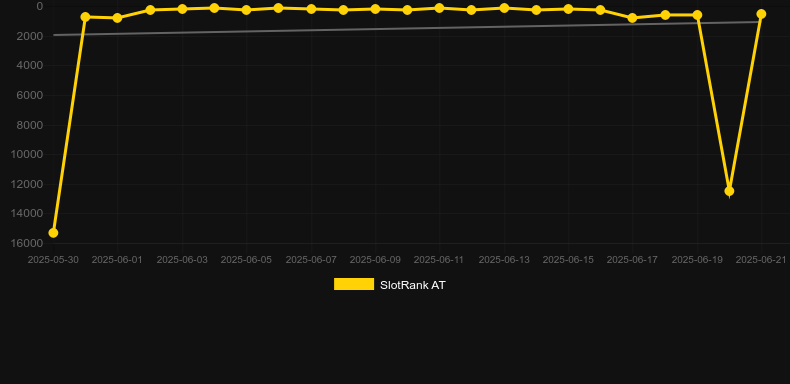Click the data point above 2025-06-19

697,15
